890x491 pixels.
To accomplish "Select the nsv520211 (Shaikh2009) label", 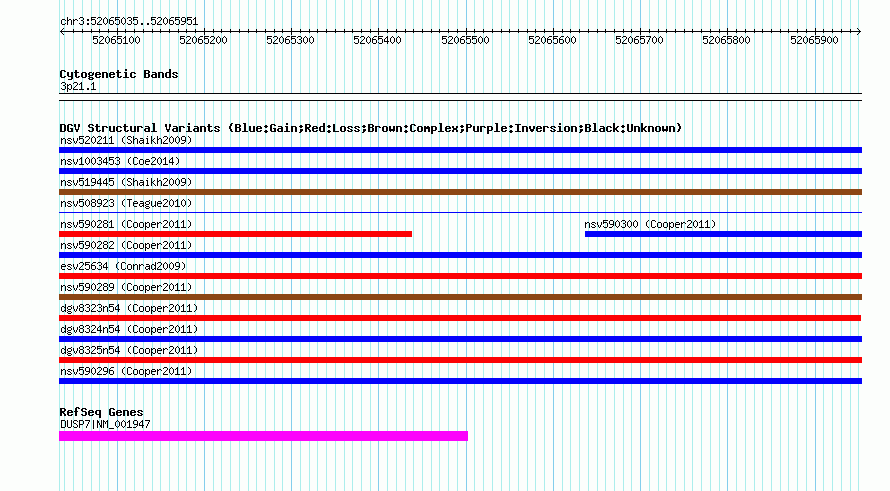I will [x=126, y=140].
